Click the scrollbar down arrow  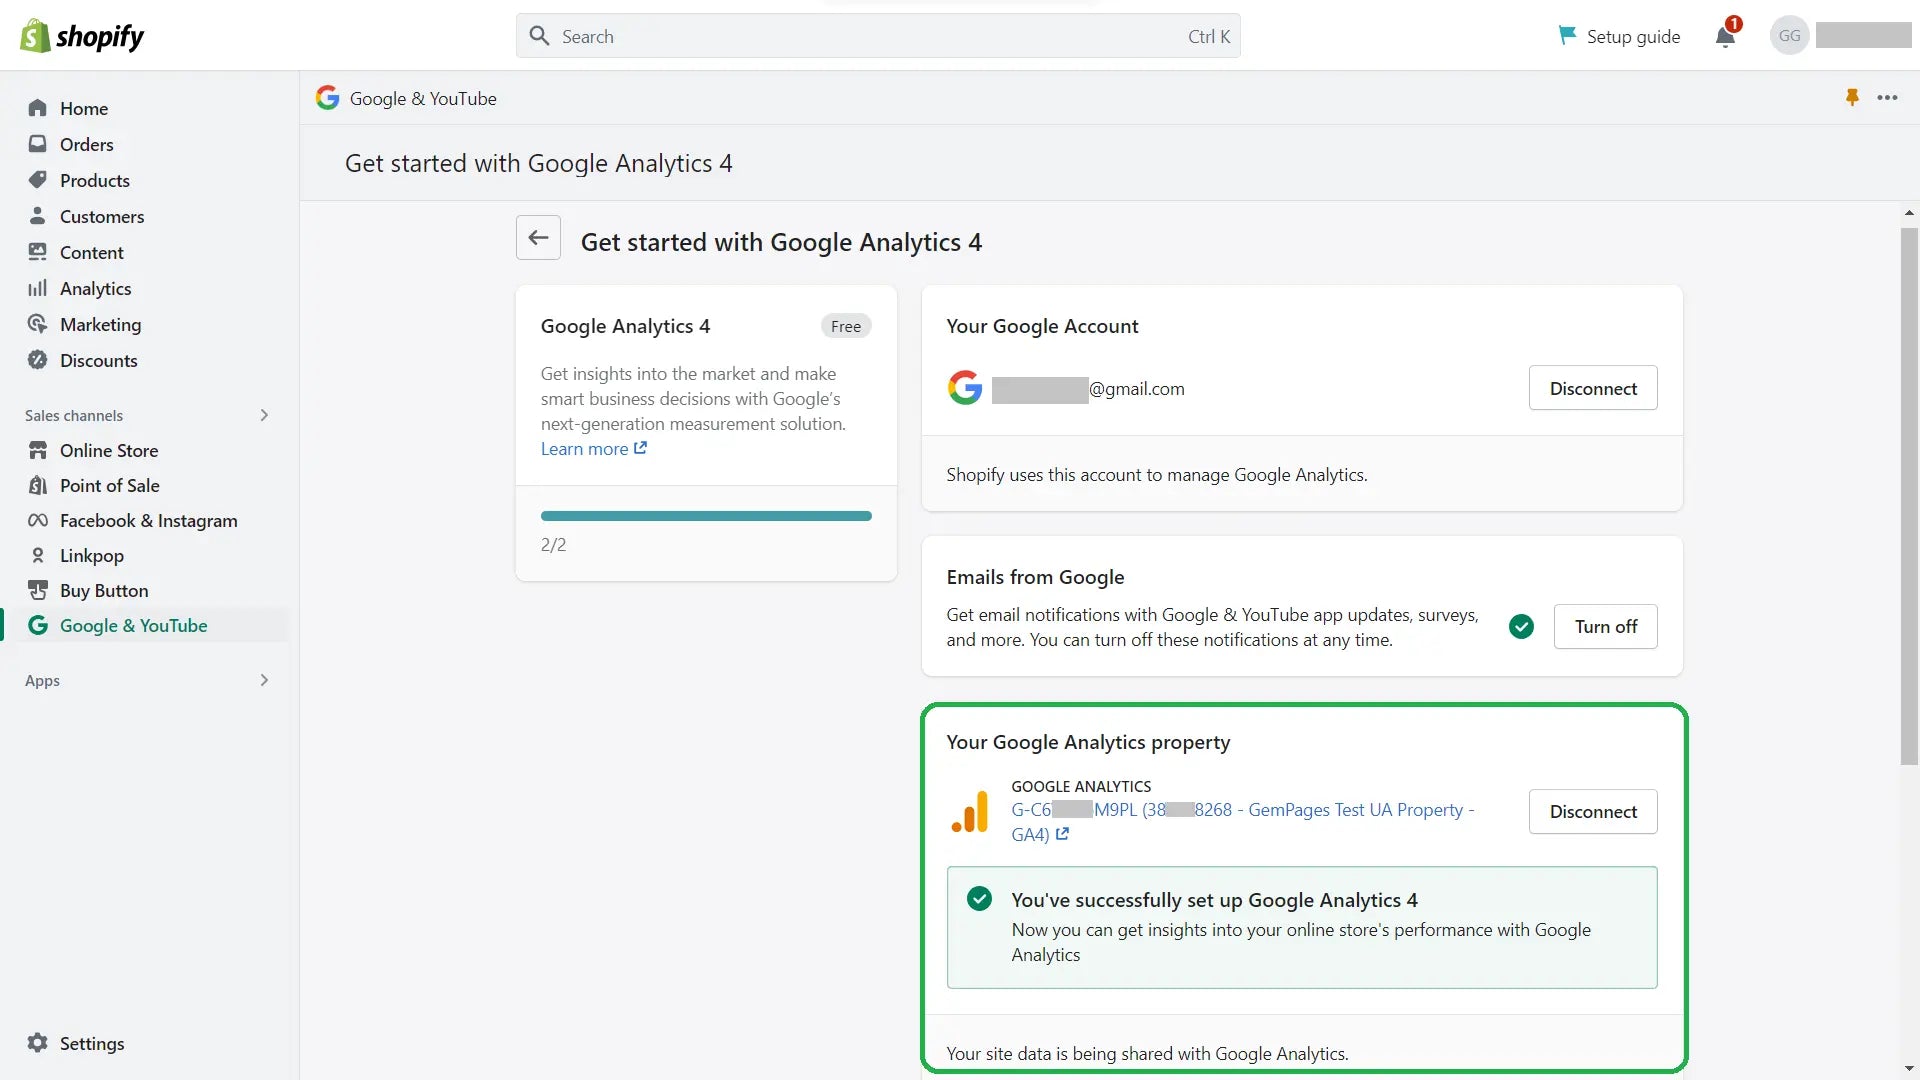1909,1069
